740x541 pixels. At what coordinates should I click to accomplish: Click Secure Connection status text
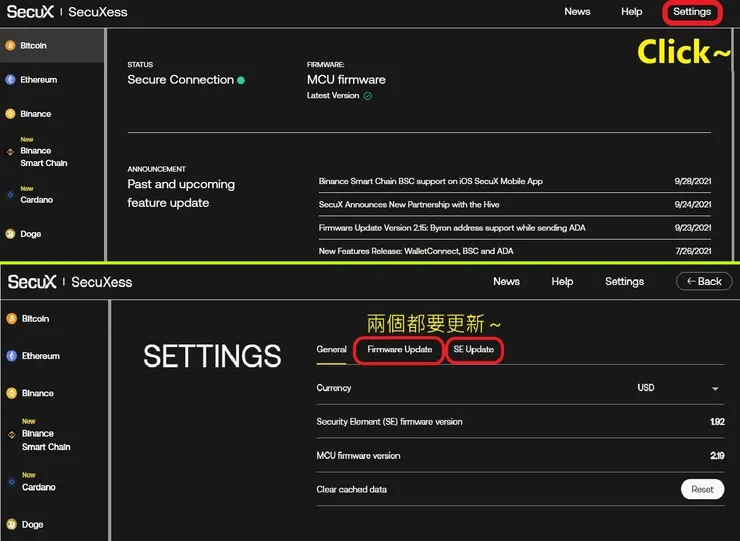click(x=180, y=80)
